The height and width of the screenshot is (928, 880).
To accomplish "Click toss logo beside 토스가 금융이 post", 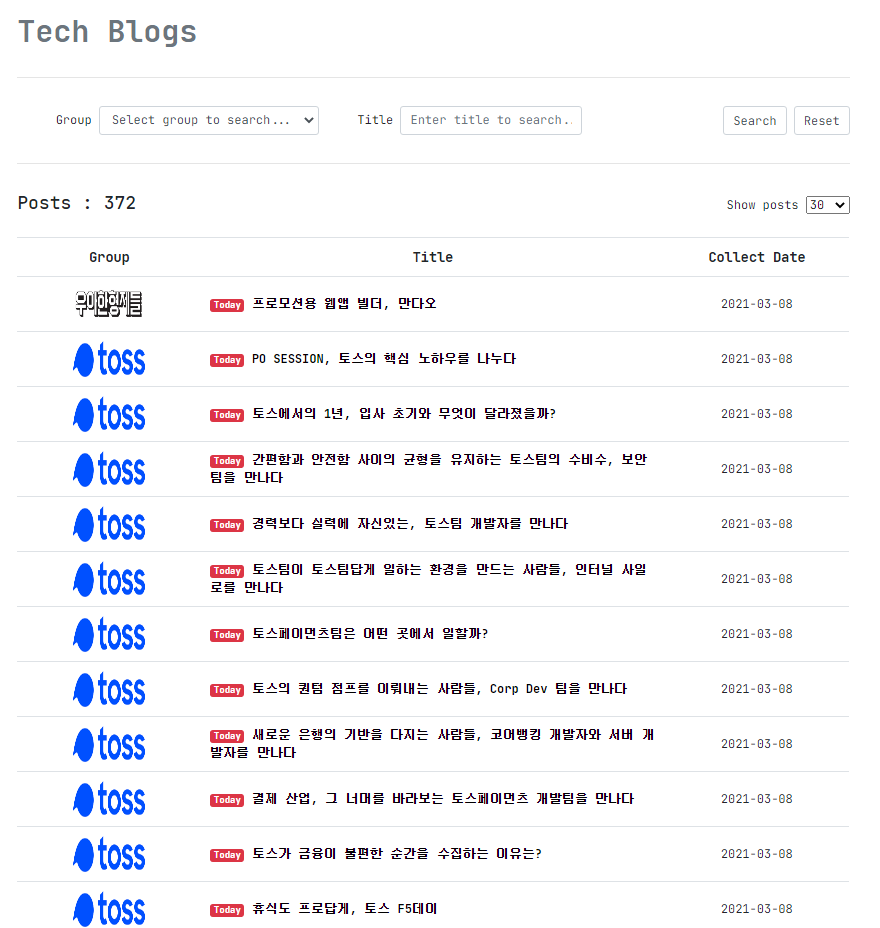I will tap(109, 855).
